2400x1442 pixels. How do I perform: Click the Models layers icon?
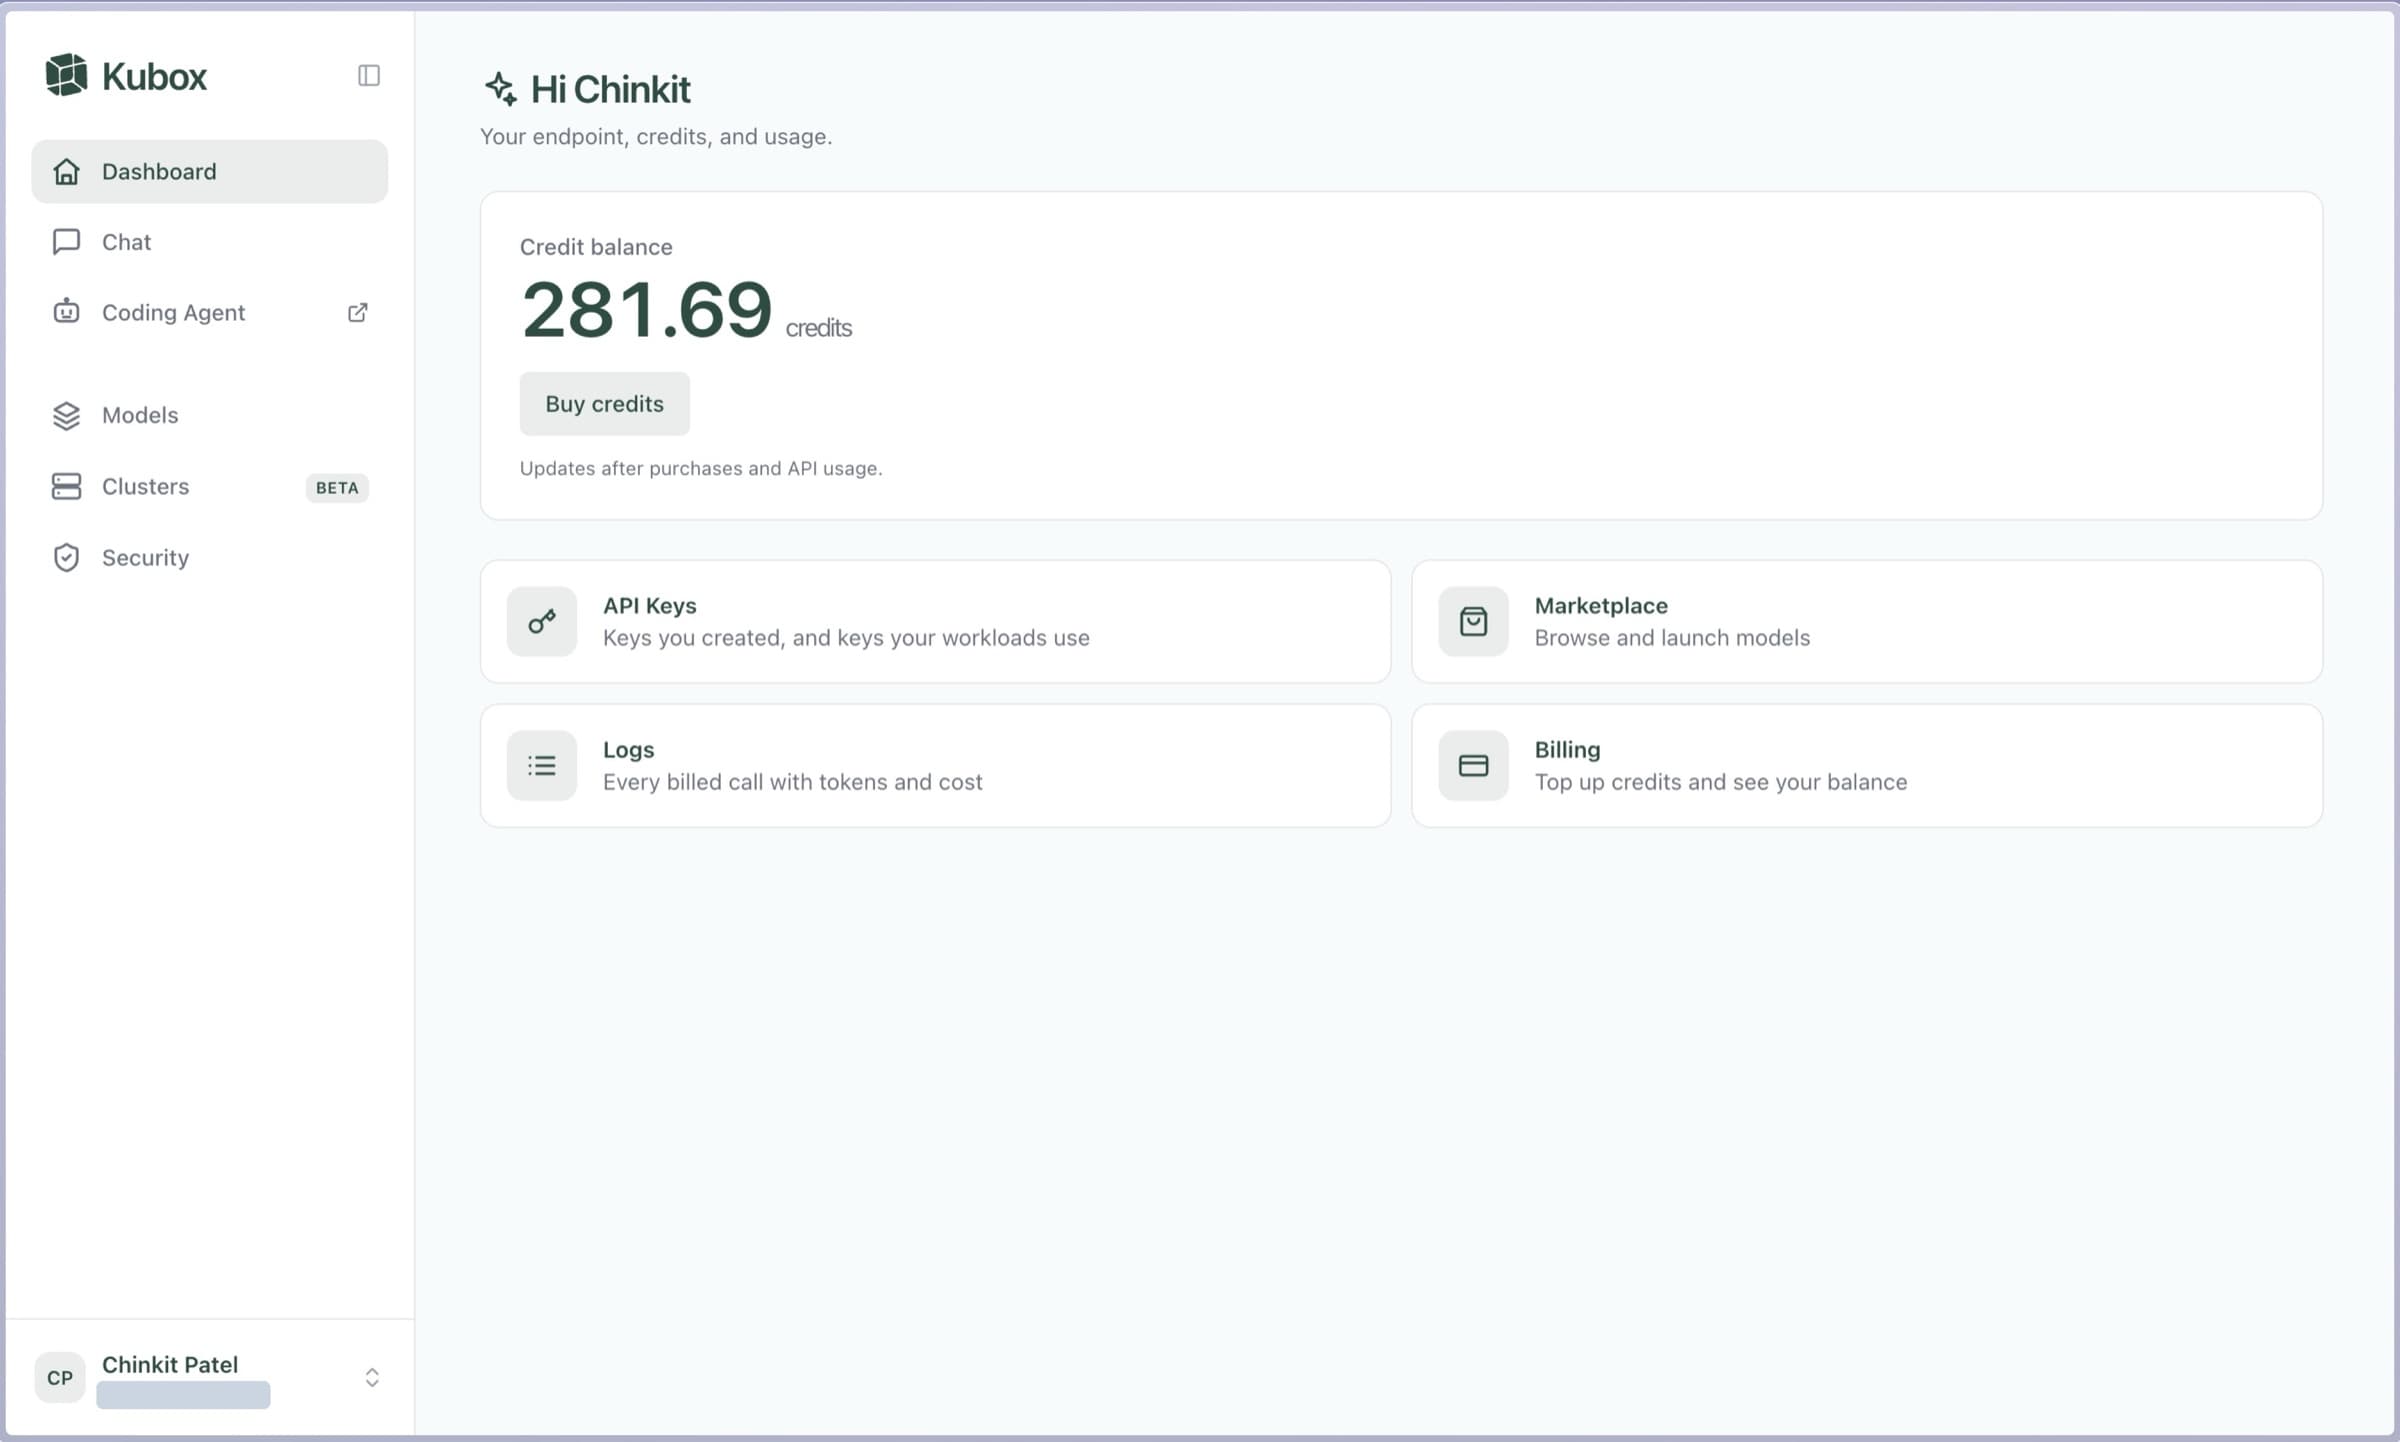tap(66, 415)
